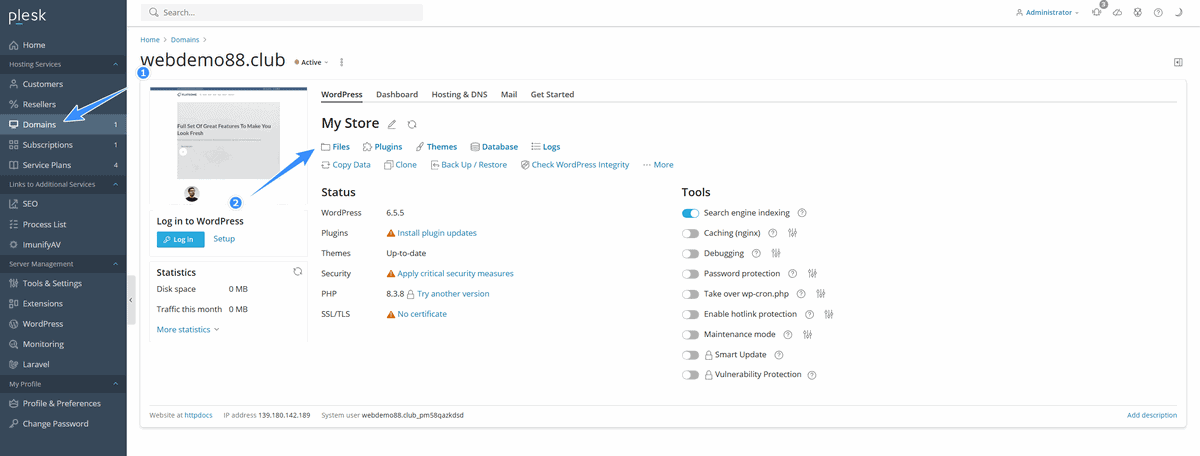Image resolution: width=1200 pixels, height=456 pixels.
Task: Open the help question mark in header
Action: (x=1158, y=12)
